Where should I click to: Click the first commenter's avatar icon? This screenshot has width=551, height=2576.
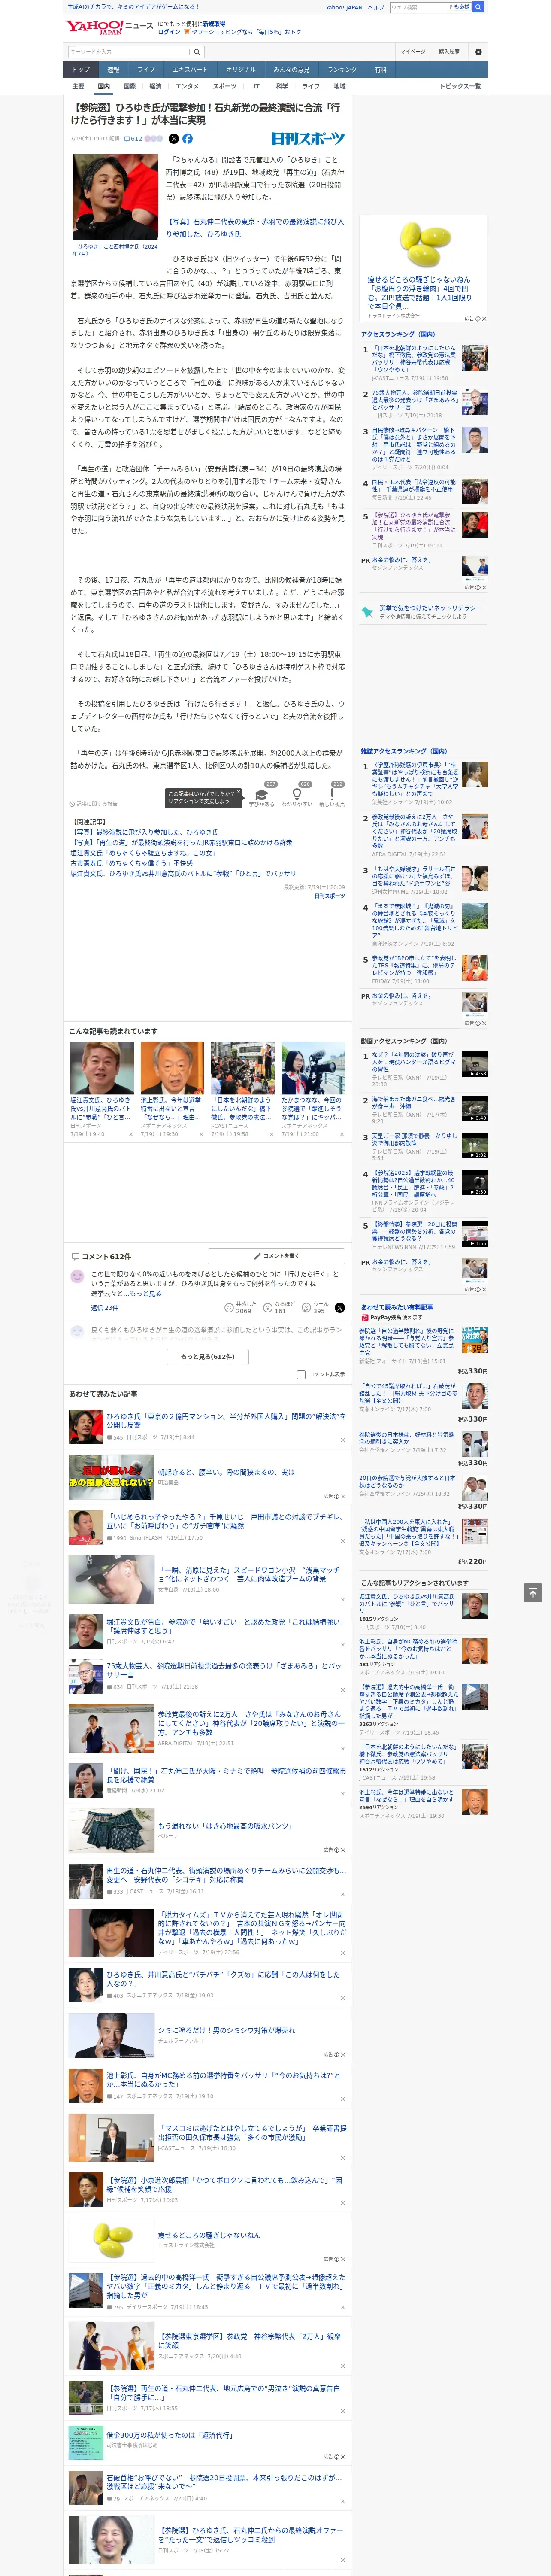(x=77, y=1276)
